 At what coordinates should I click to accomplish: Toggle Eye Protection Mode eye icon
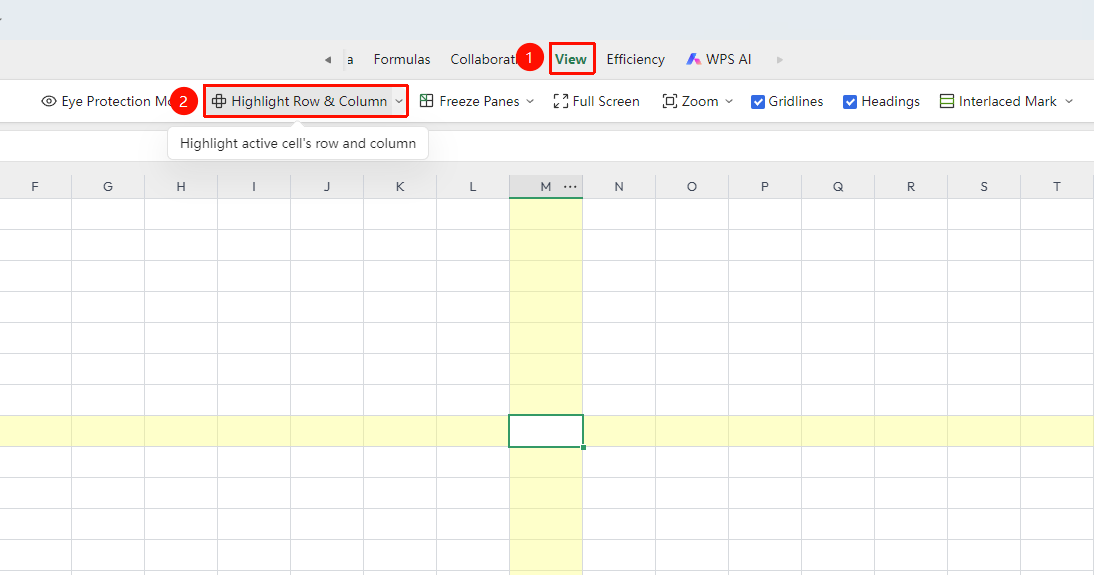tap(49, 101)
